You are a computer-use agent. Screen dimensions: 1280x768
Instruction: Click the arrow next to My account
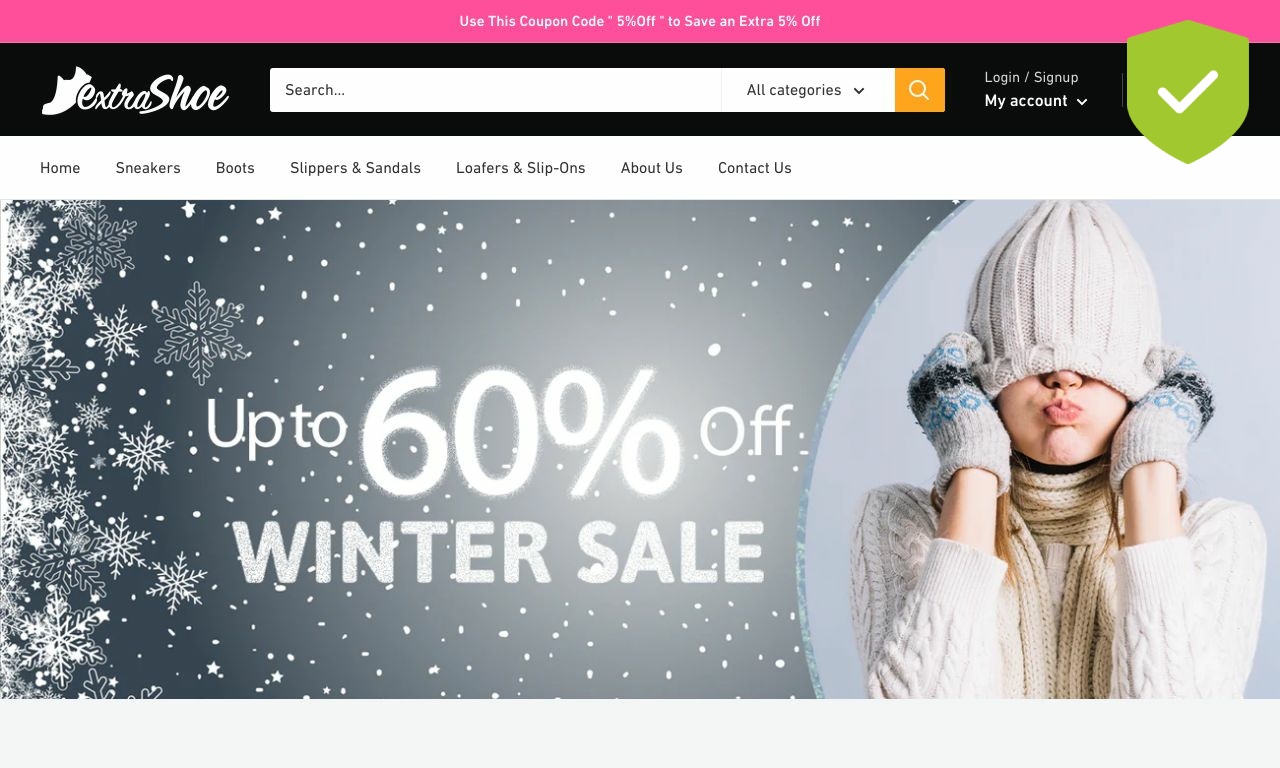coord(1081,102)
